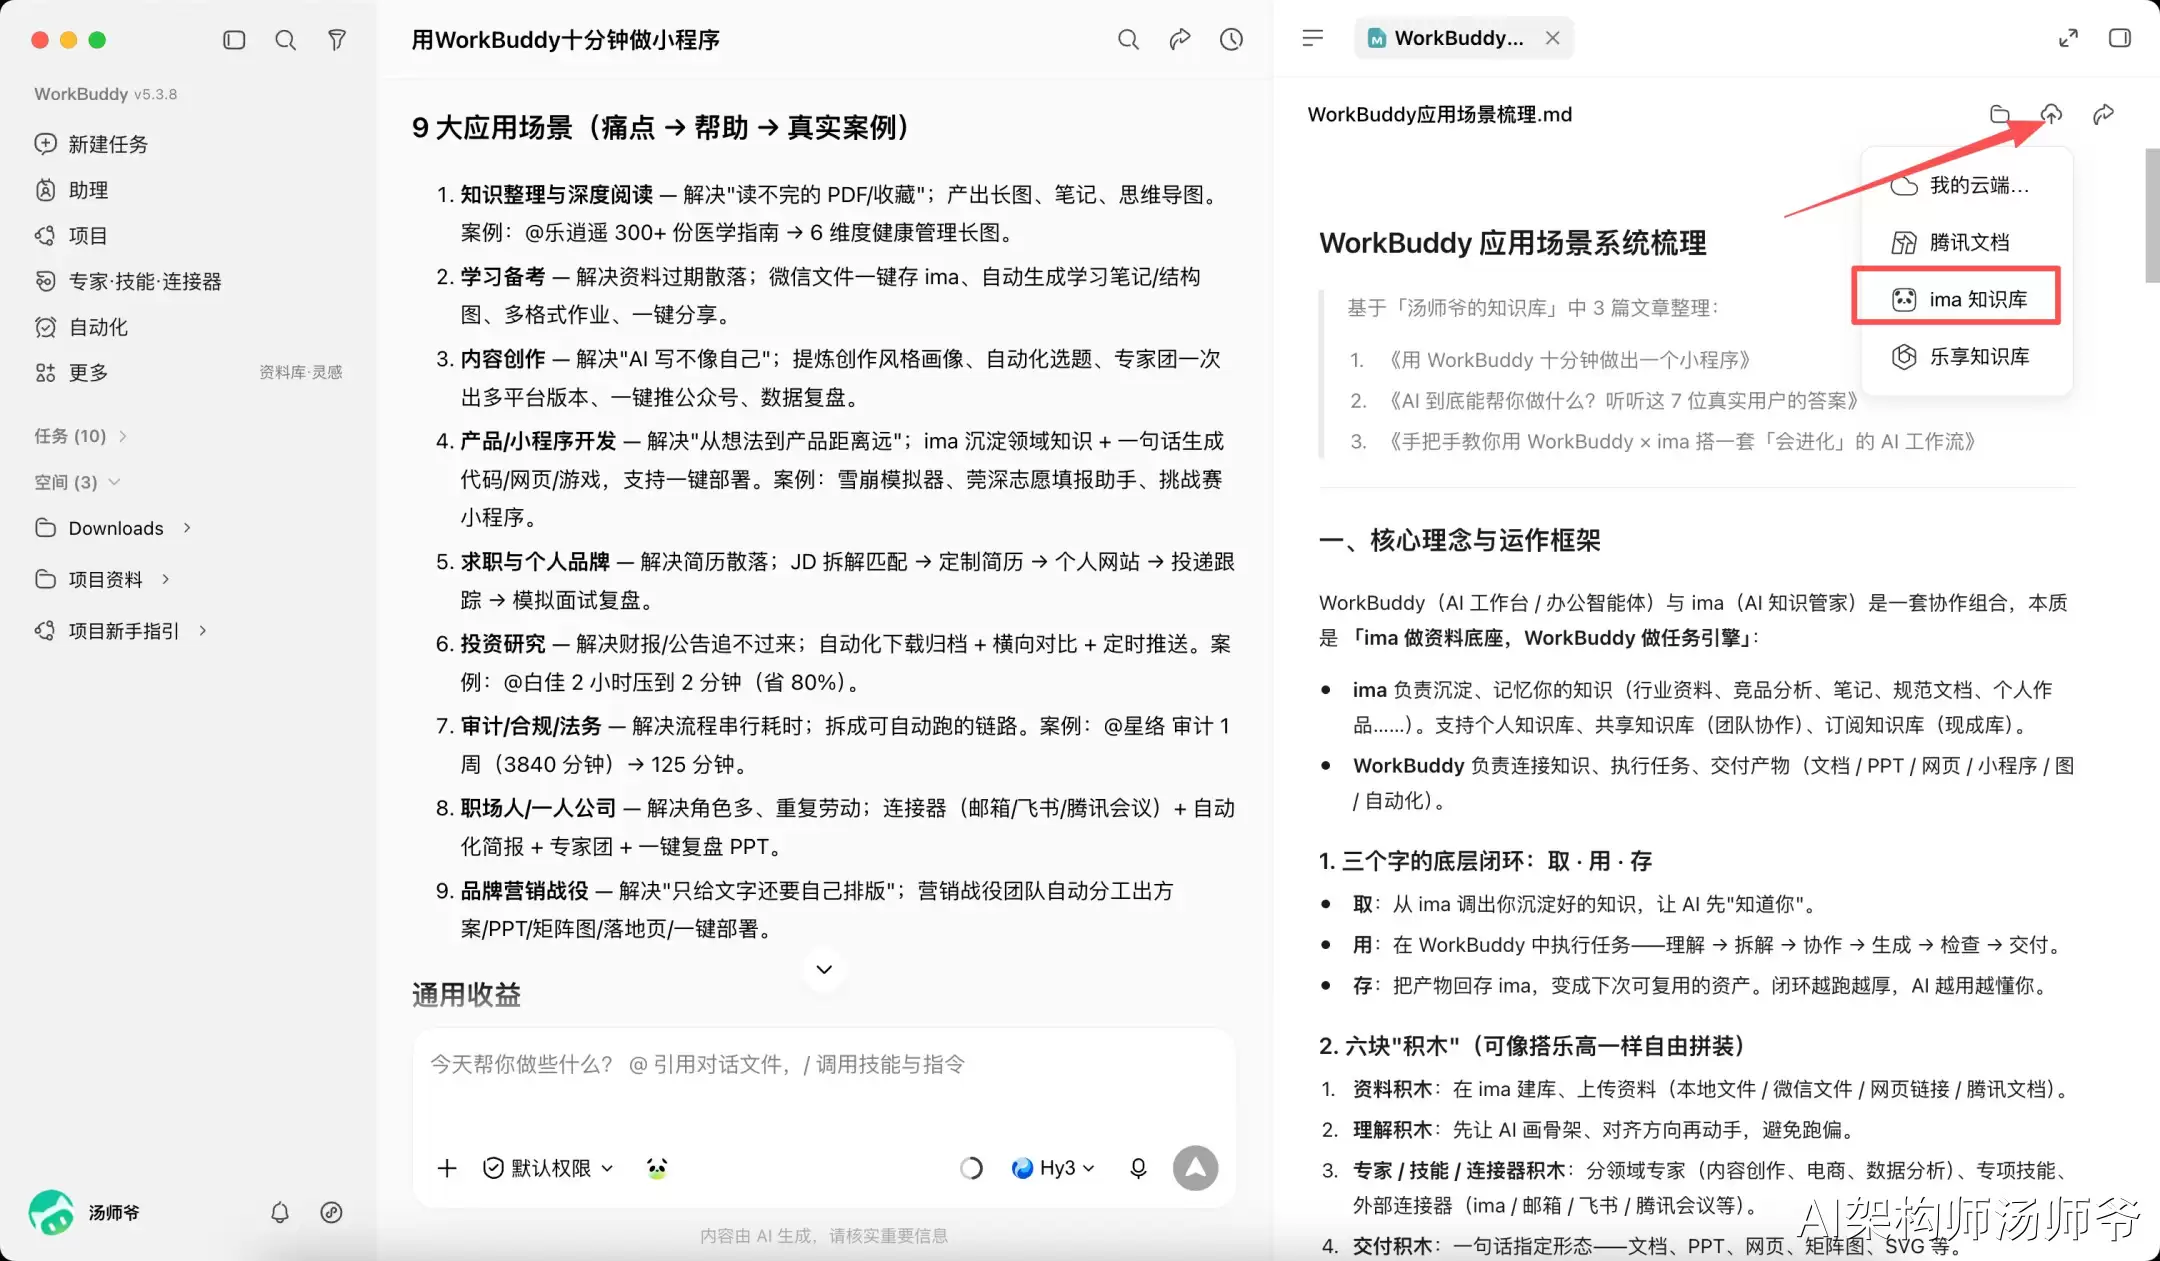2160x1261 pixels.
Task: Click list item 《用 WorkBuddy 十分钟做出一个小程序》
Action: click(1568, 359)
